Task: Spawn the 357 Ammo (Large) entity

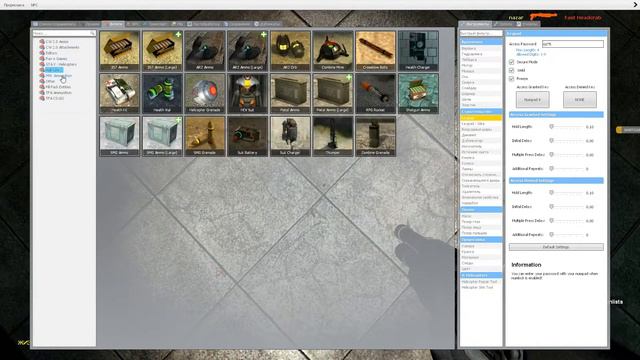Action: coord(162,51)
